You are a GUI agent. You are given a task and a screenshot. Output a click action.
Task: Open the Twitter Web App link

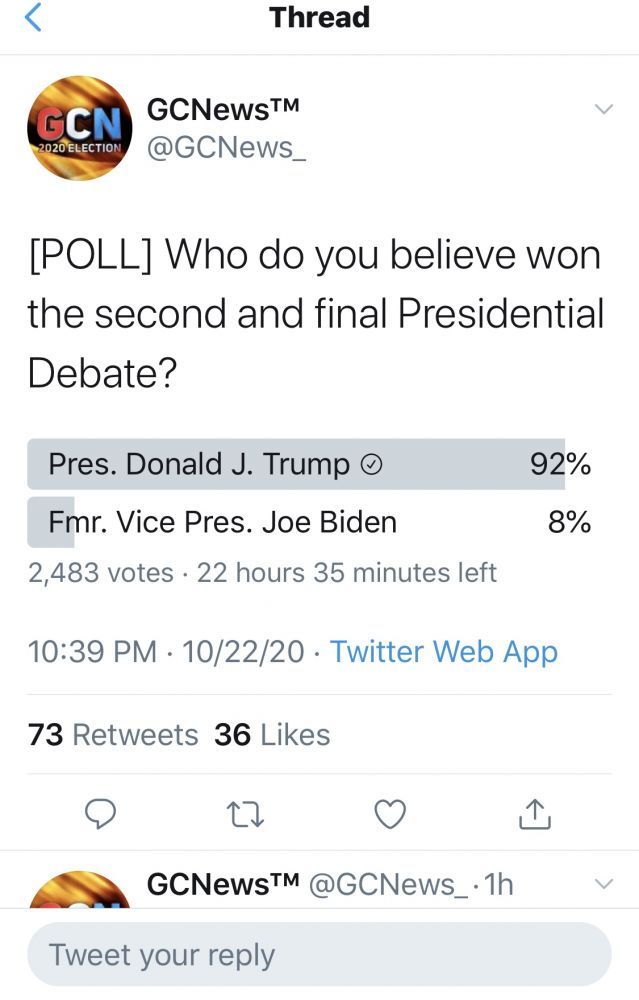[x=444, y=652]
